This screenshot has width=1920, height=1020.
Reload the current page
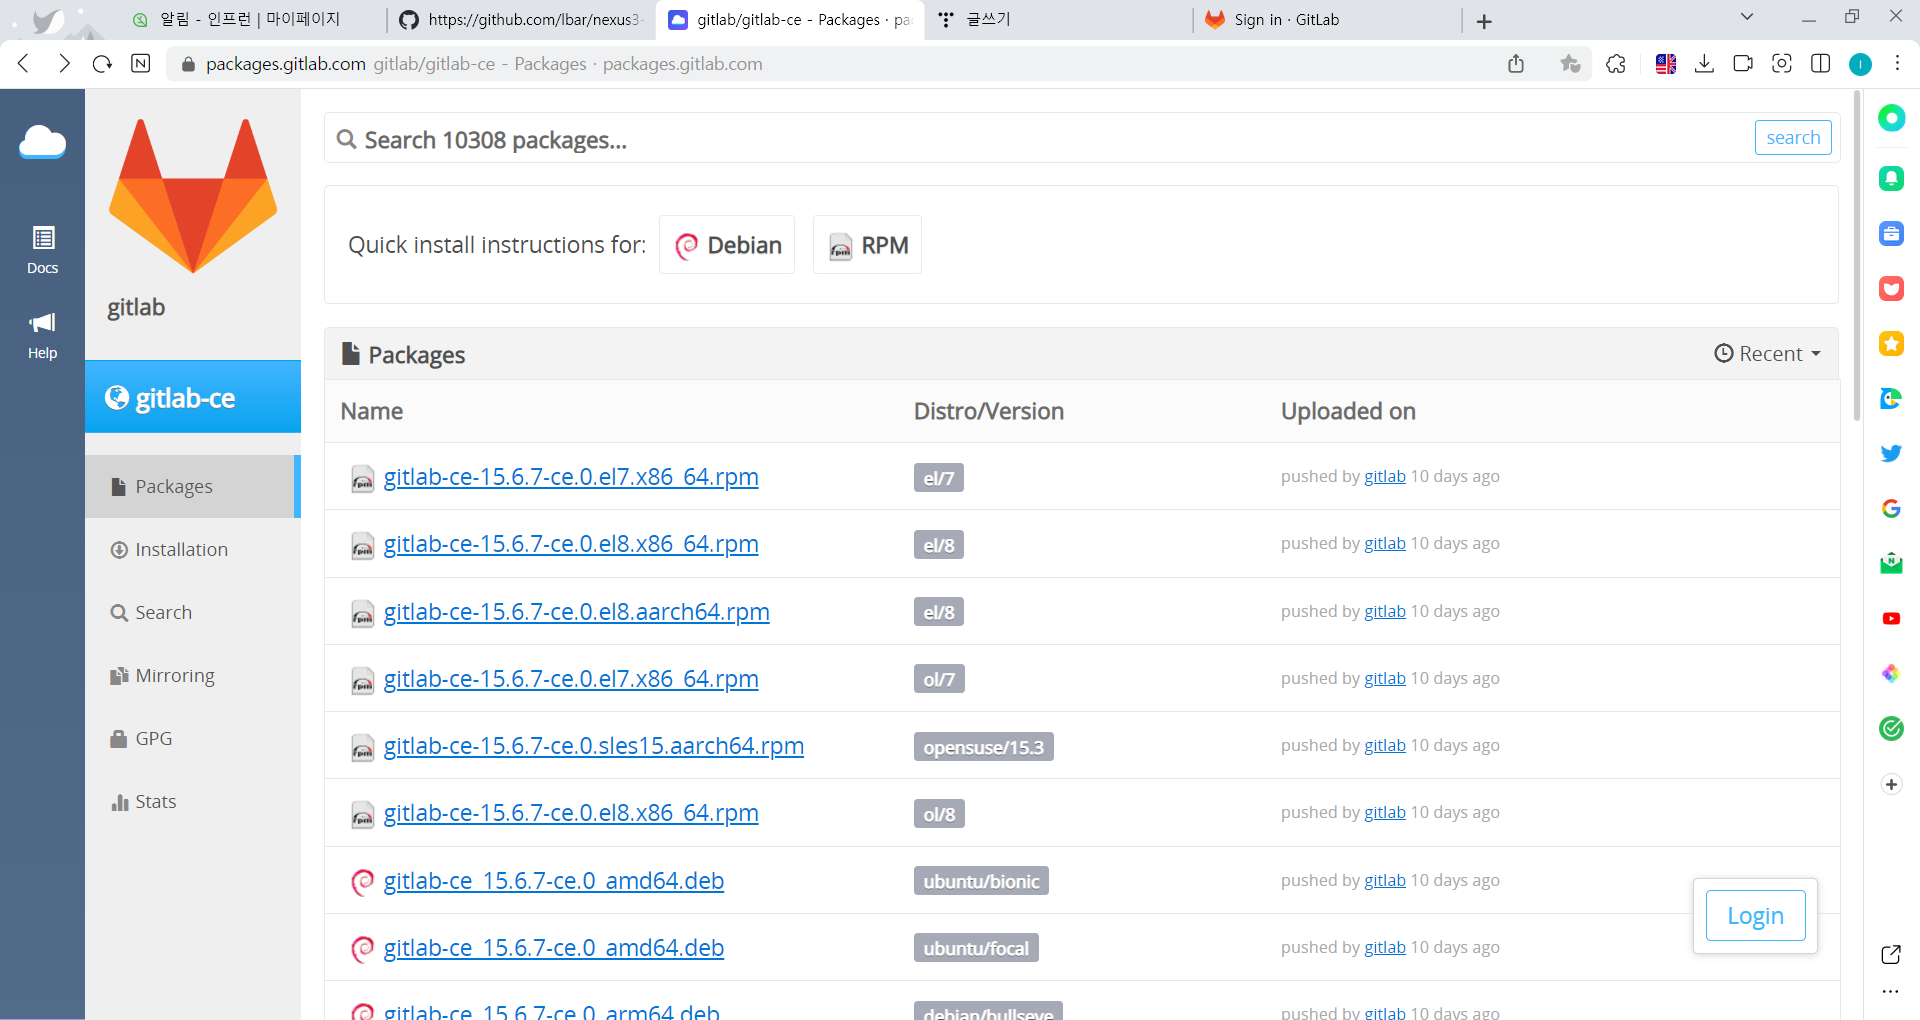102,64
